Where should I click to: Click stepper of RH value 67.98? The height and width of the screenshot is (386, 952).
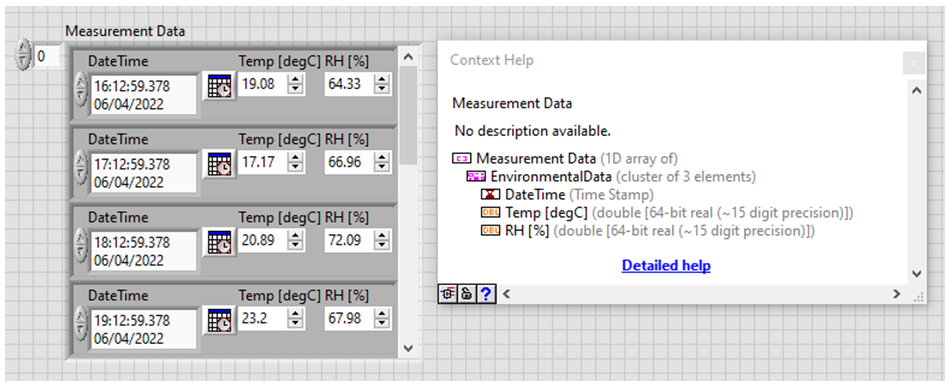point(381,318)
